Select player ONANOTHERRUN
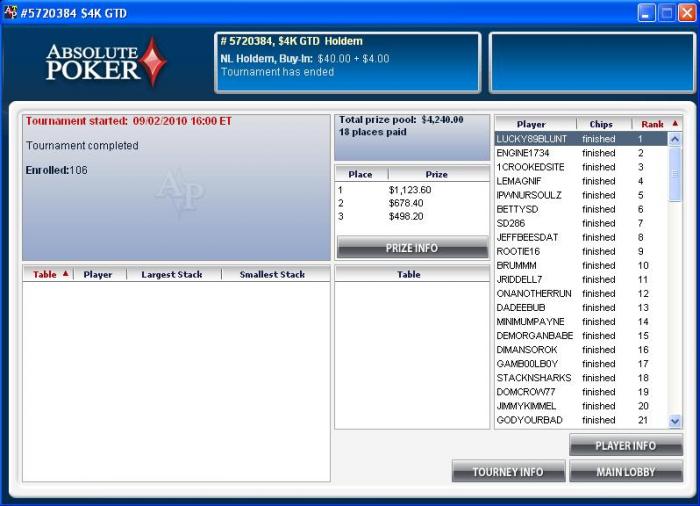The height and width of the screenshot is (506, 700). [x=581, y=293]
